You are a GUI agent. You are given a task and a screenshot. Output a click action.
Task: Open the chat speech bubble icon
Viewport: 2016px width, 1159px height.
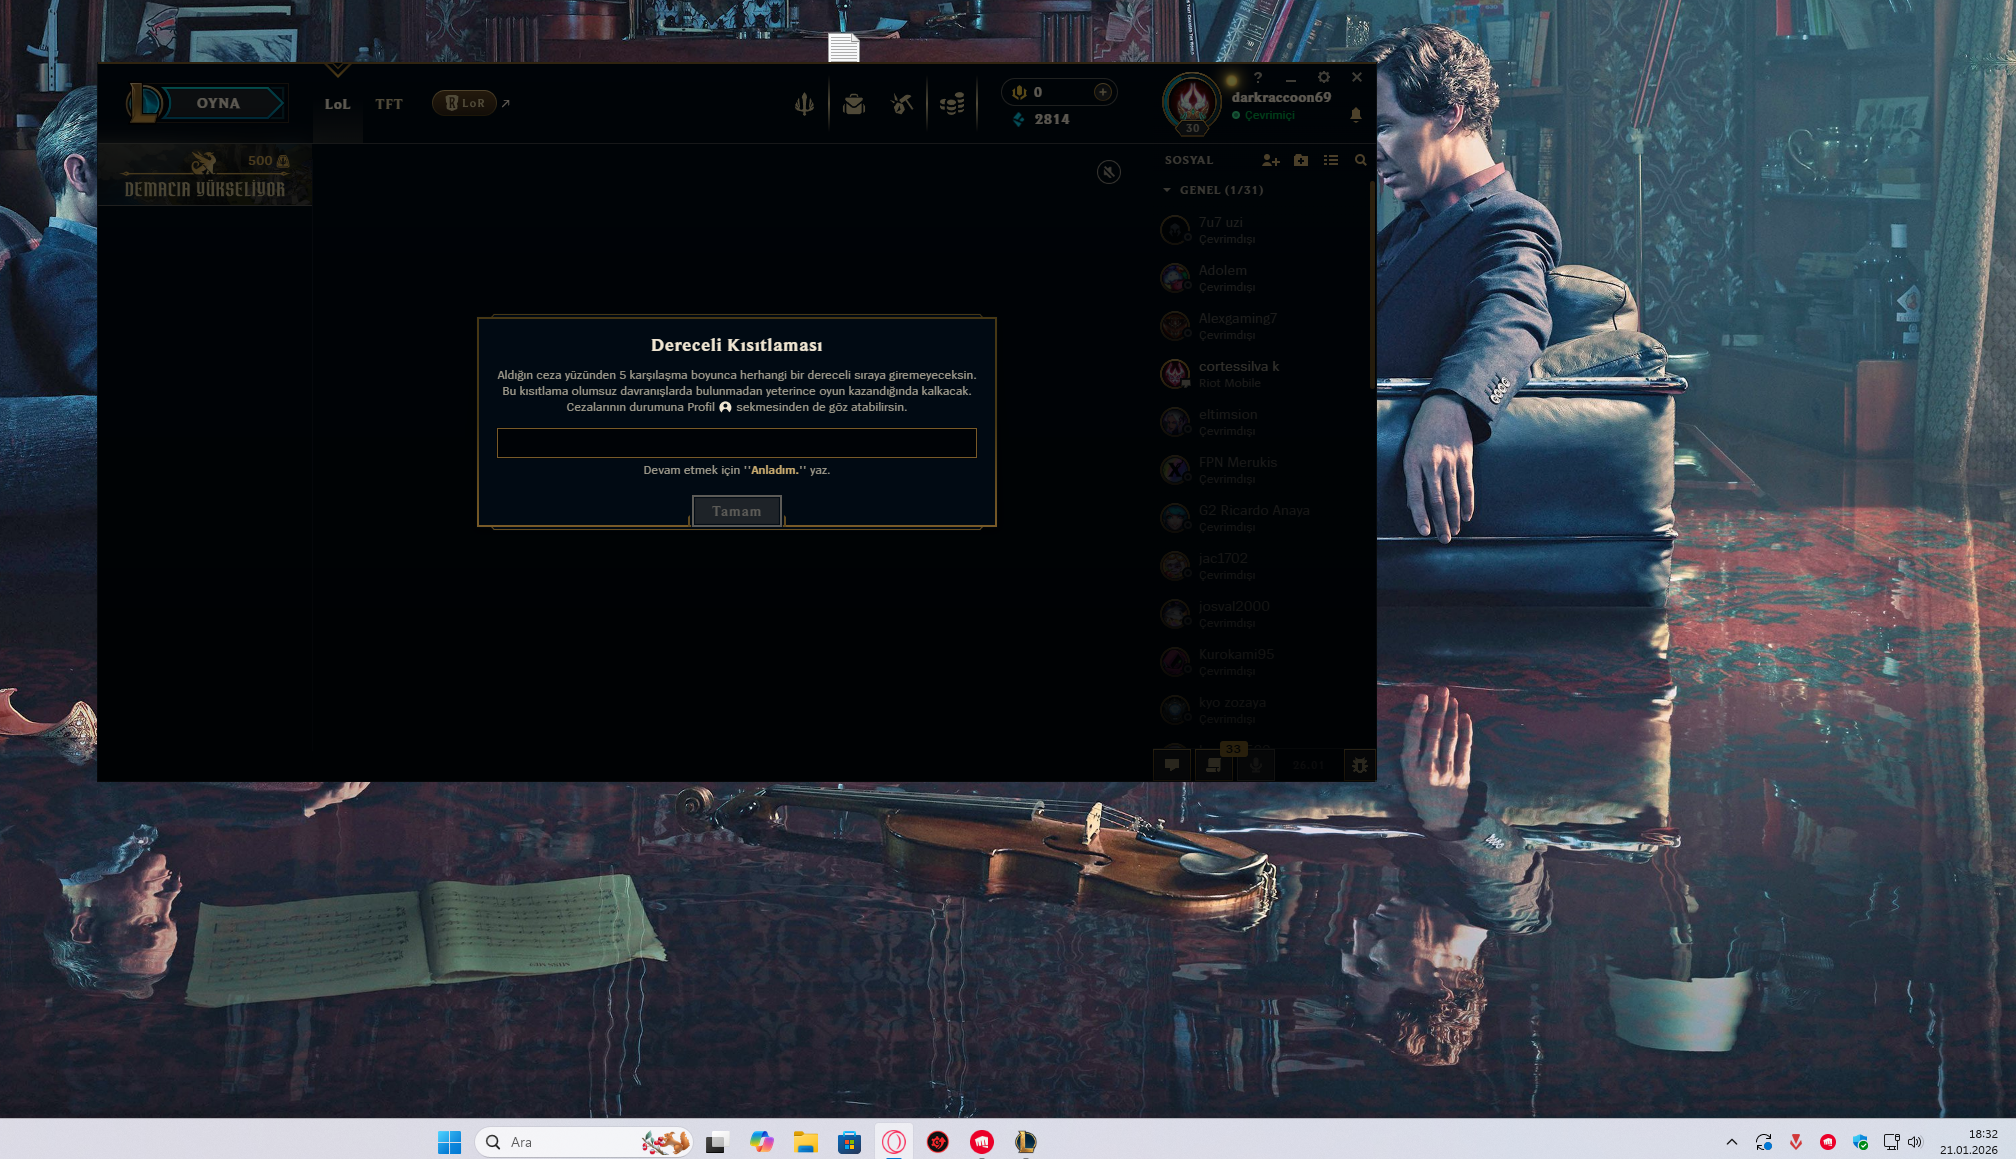tap(1172, 765)
